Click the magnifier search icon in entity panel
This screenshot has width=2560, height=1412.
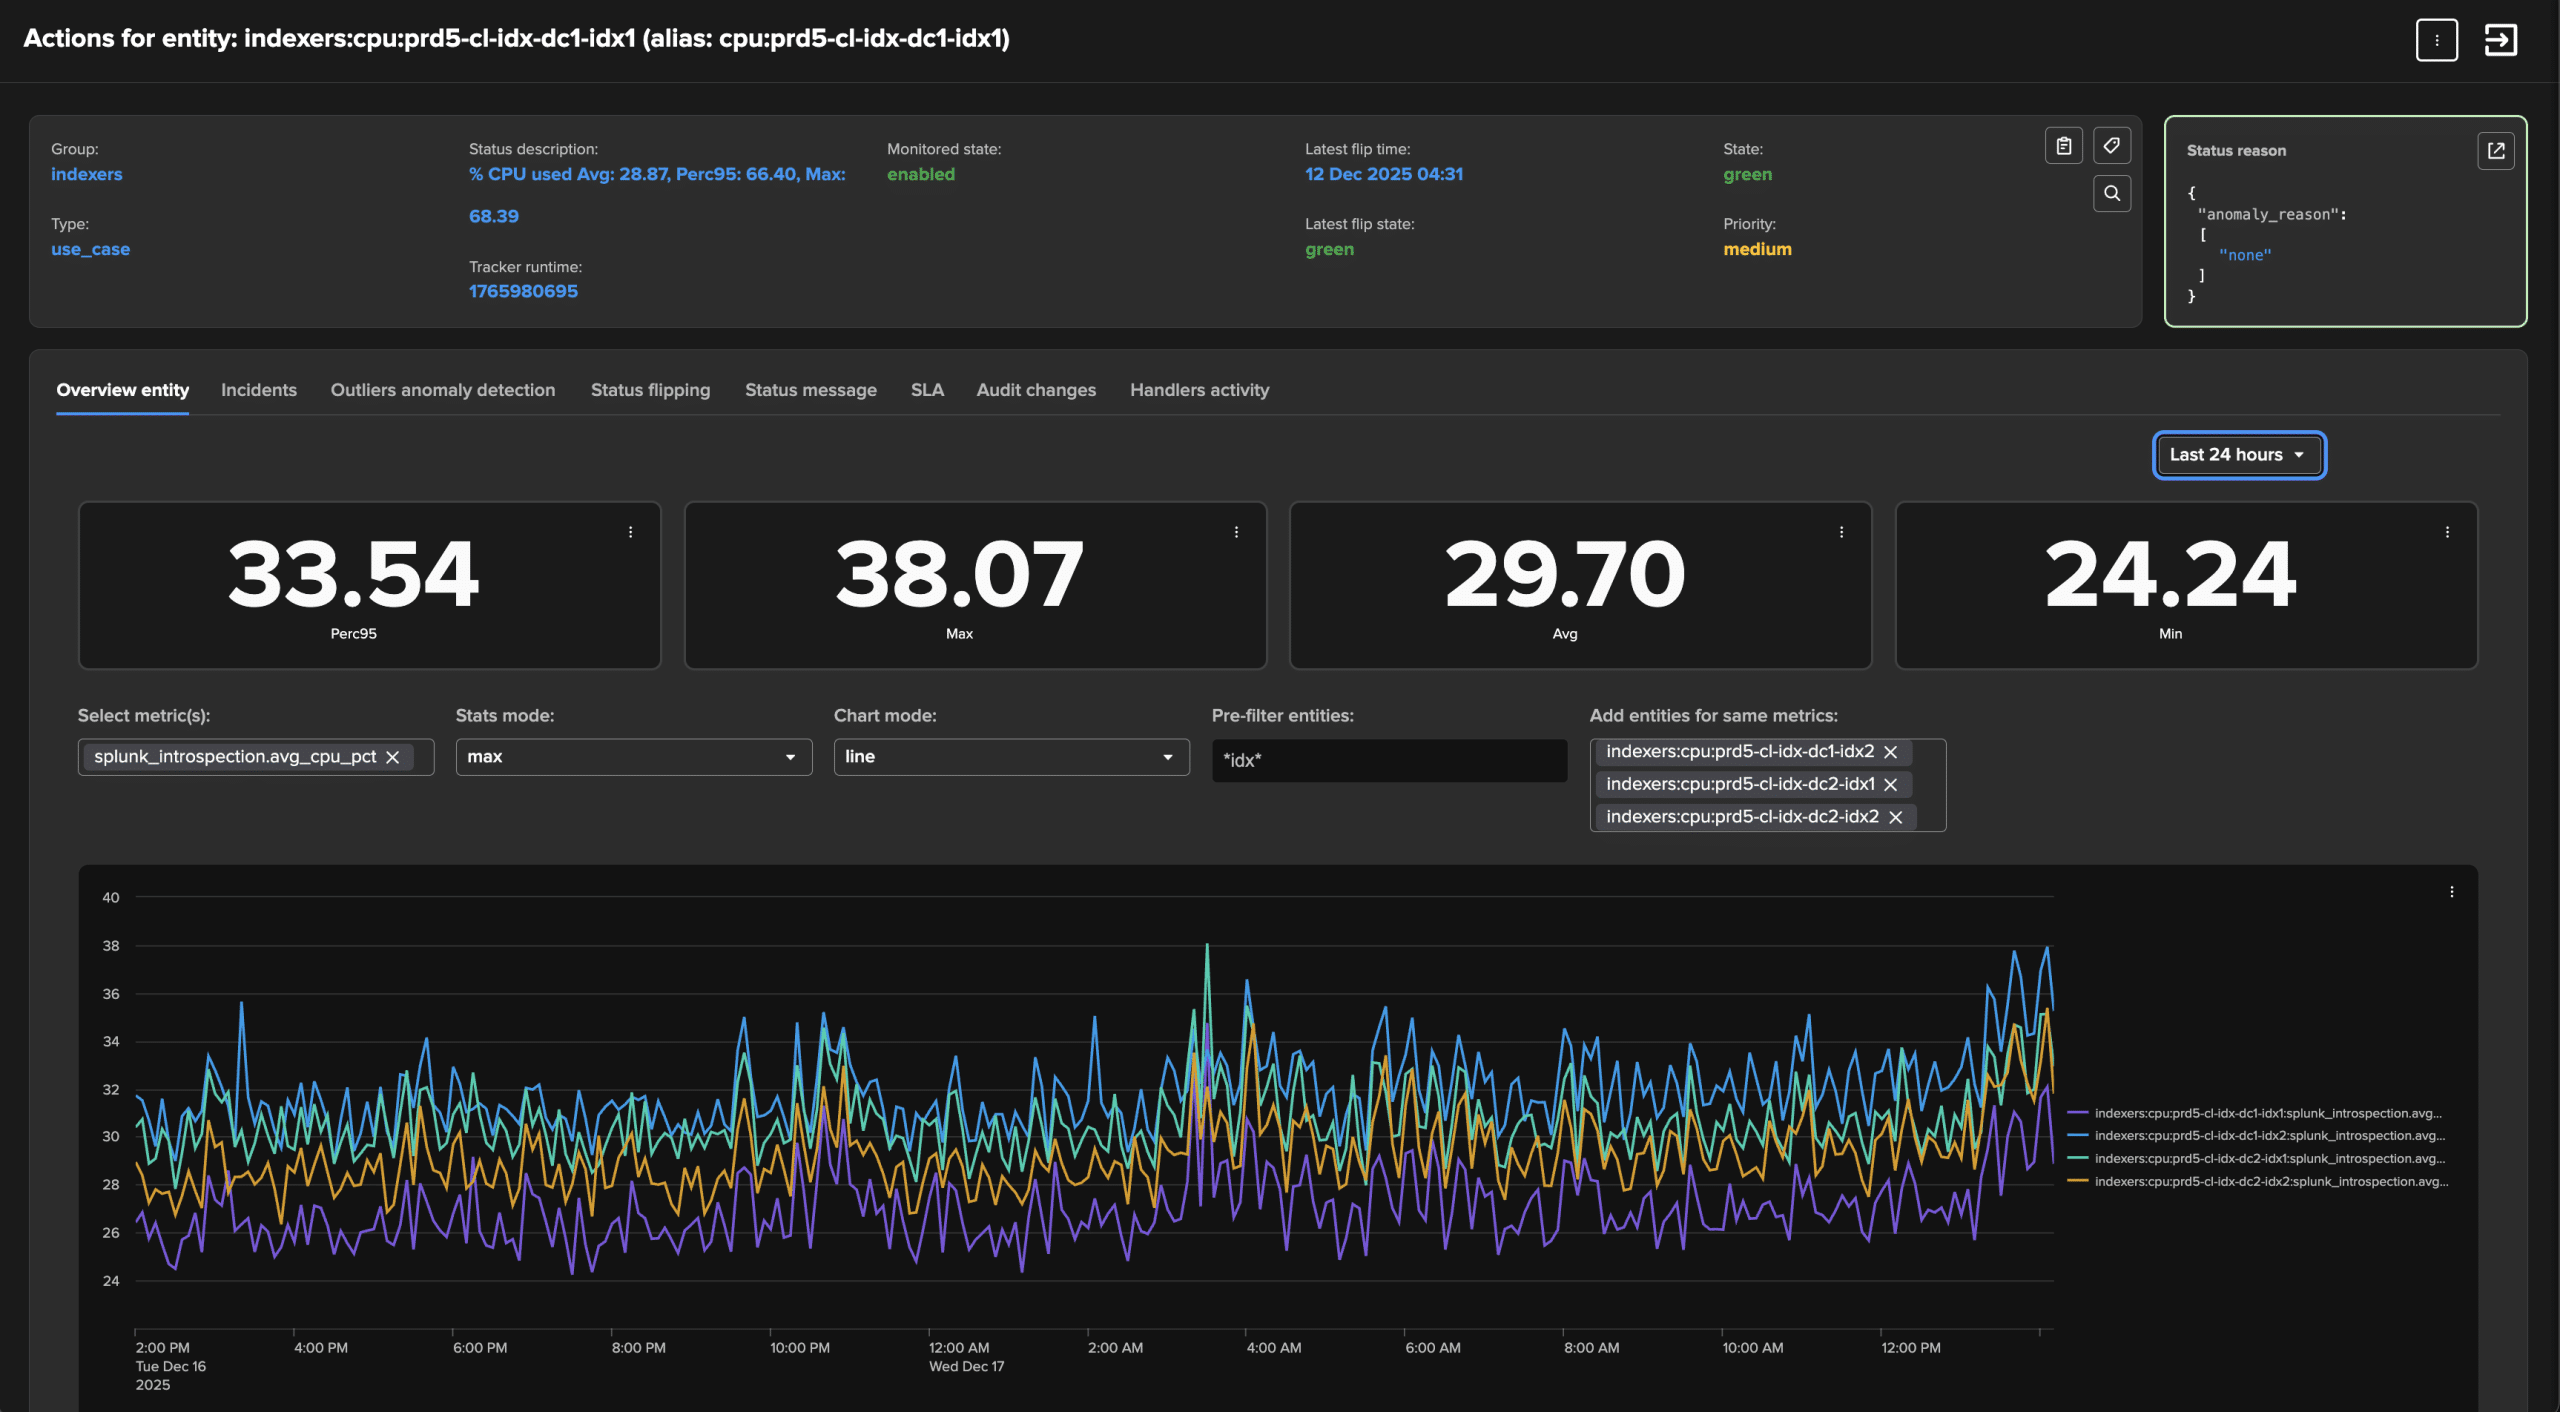(x=2111, y=194)
